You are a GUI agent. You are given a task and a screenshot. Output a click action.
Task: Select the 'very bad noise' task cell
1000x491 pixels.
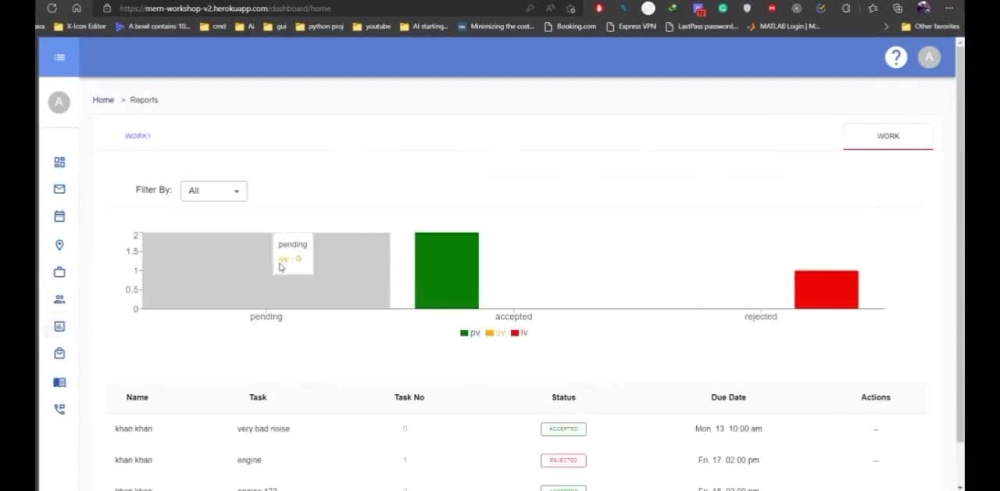[263, 429]
